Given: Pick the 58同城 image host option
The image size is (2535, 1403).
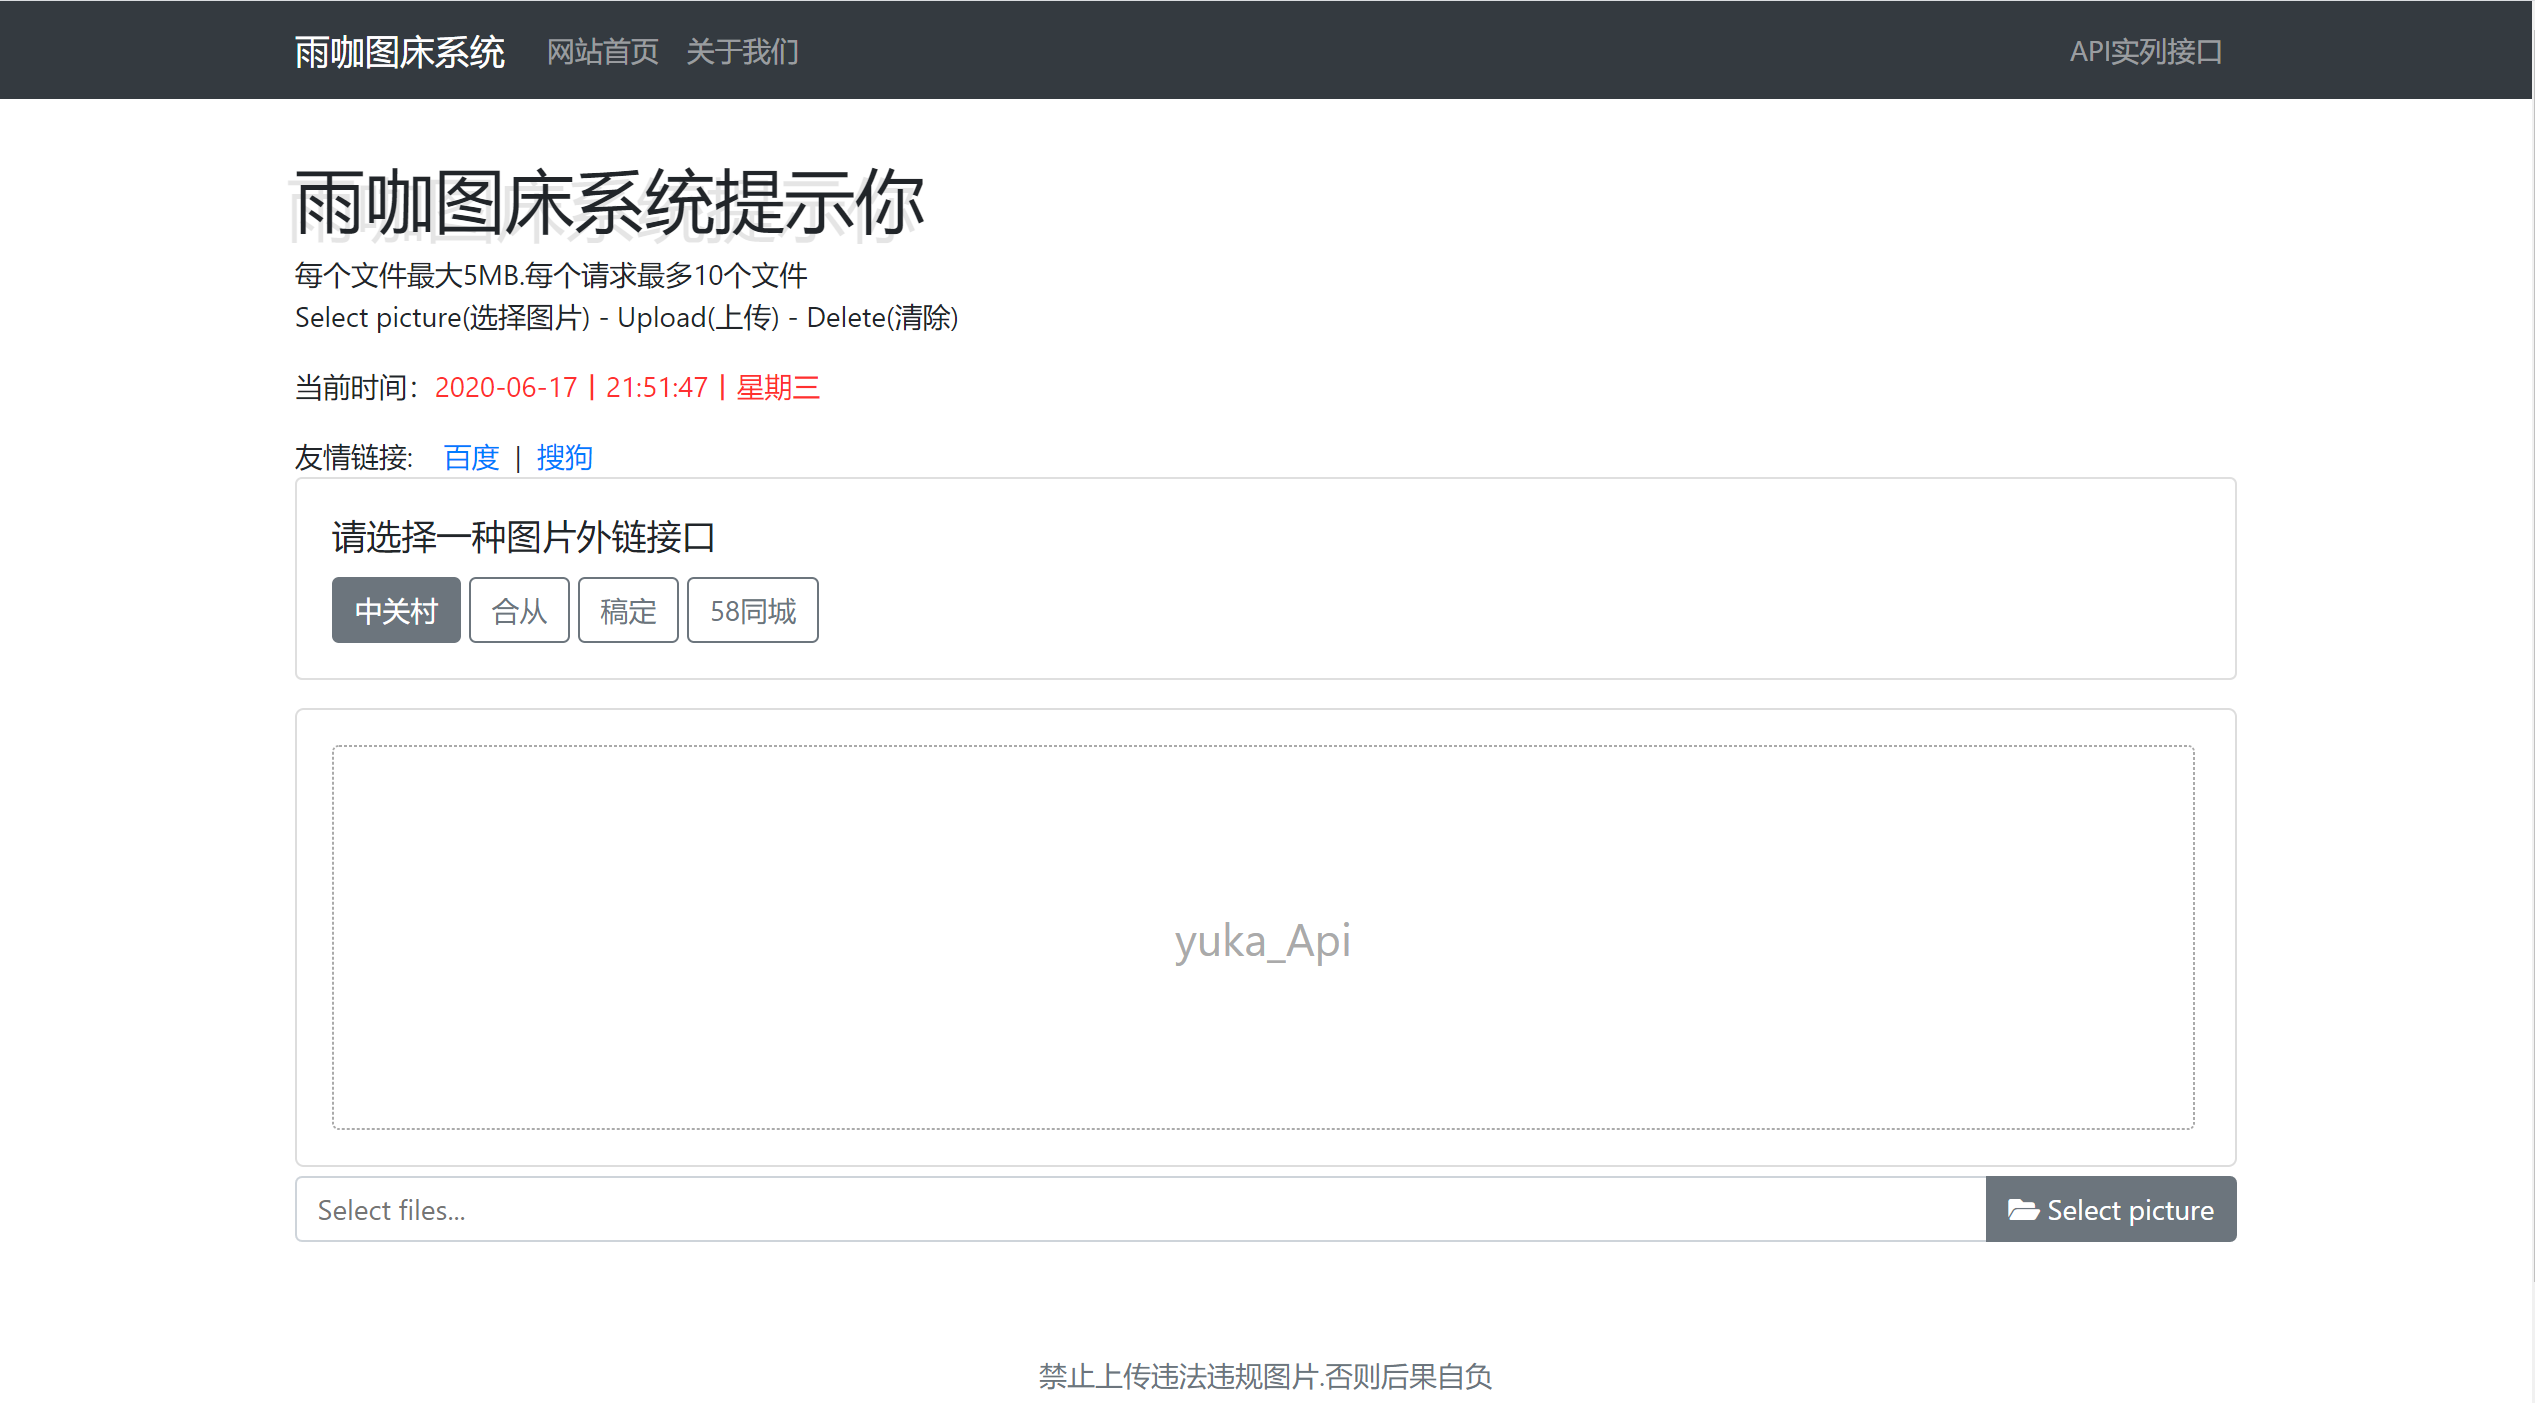Looking at the screenshot, I should coord(752,611).
